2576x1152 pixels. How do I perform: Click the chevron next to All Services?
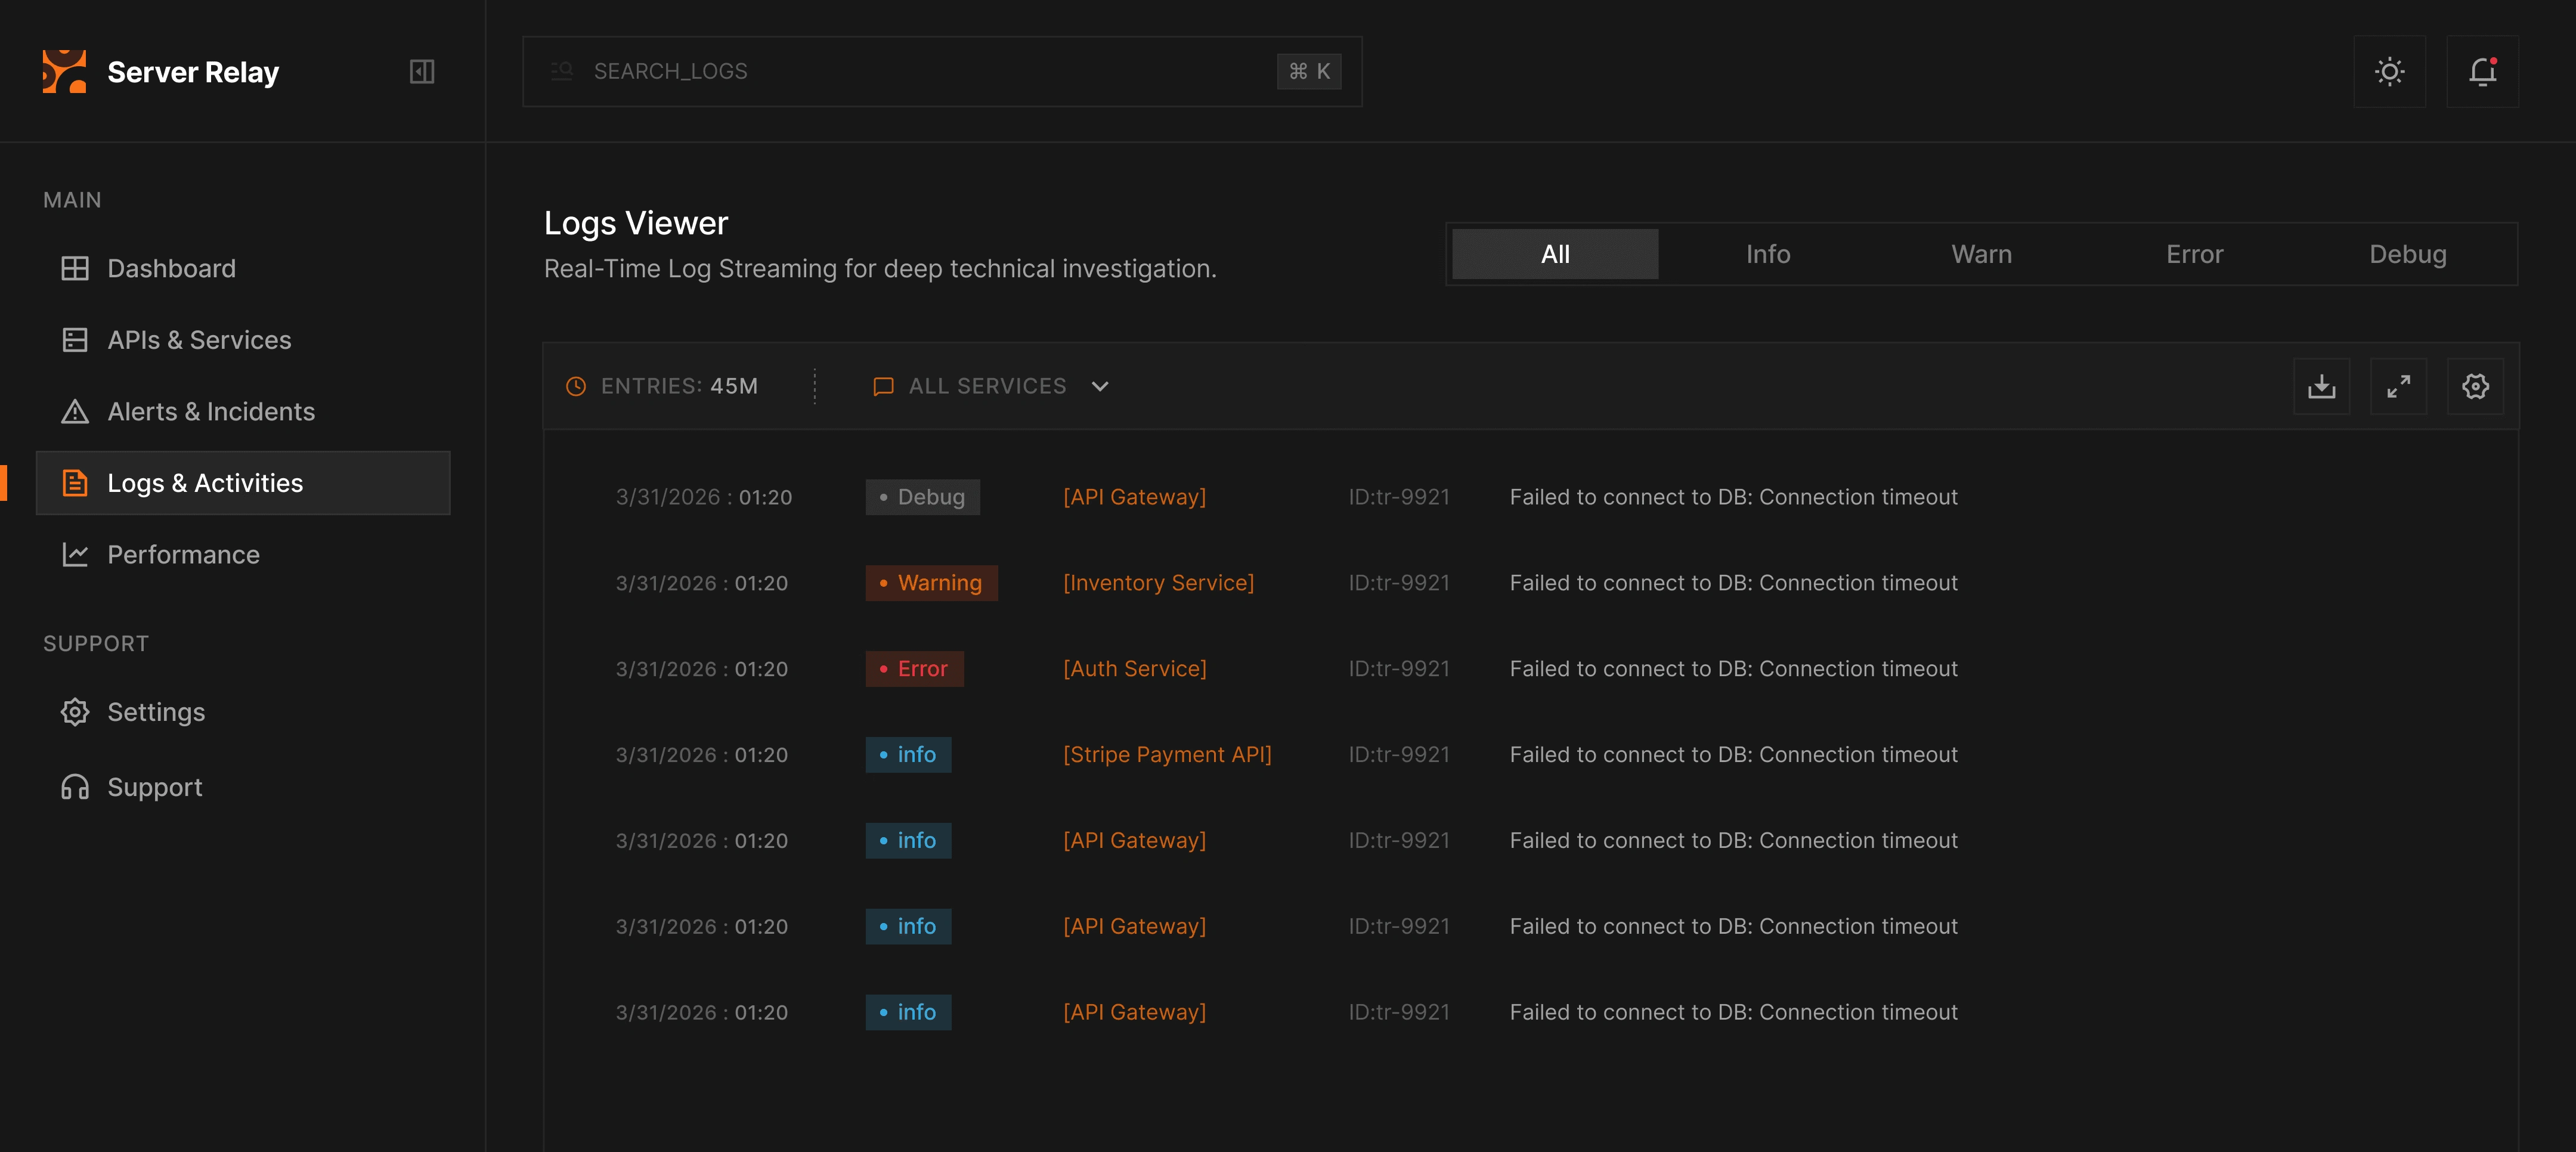pyautogui.click(x=1100, y=386)
